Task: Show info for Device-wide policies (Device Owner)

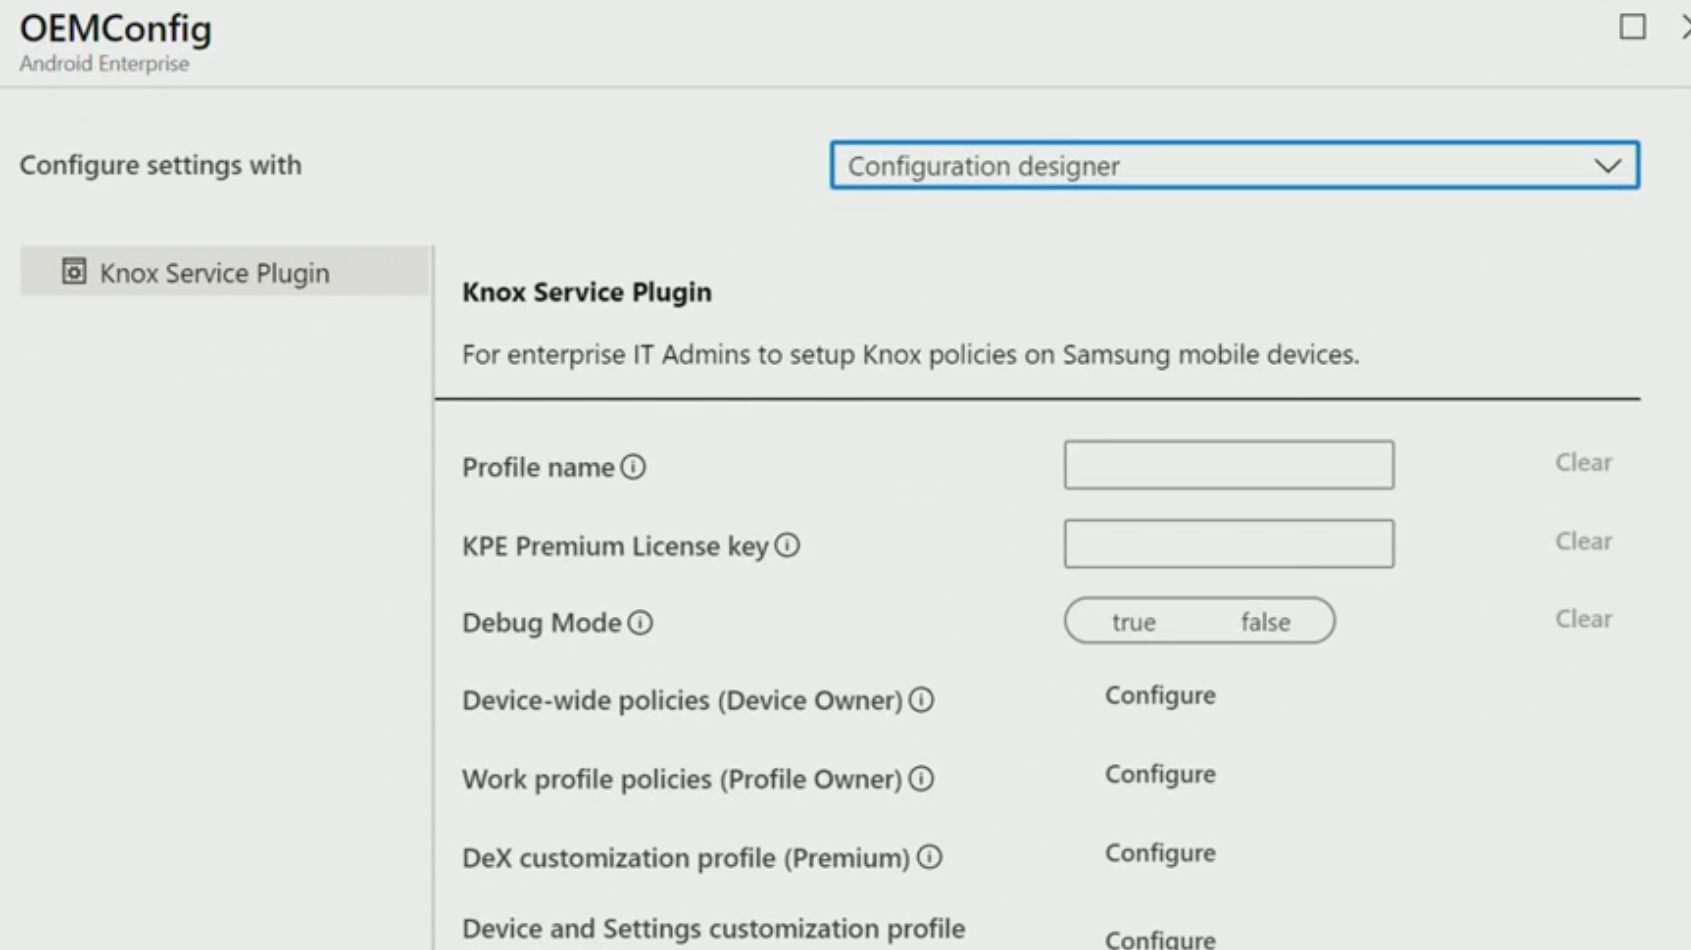Action: click(x=921, y=700)
